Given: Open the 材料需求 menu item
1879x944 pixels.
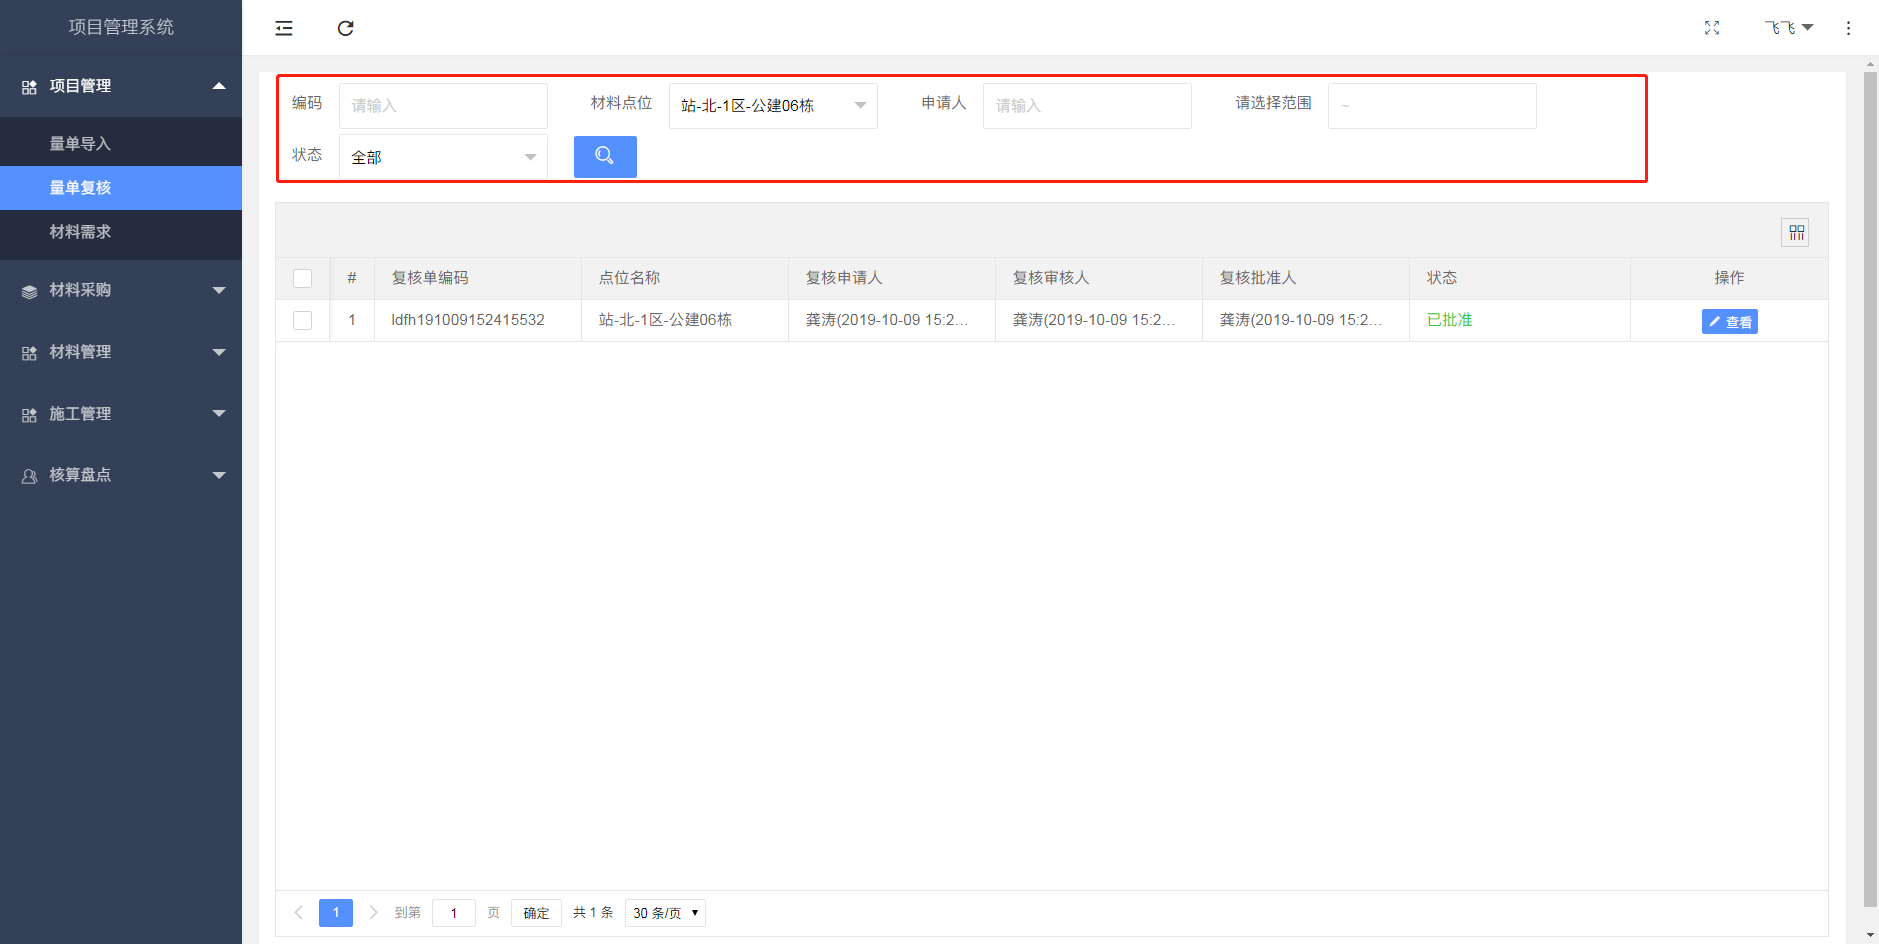Looking at the screenshot, I should (121, 232).
